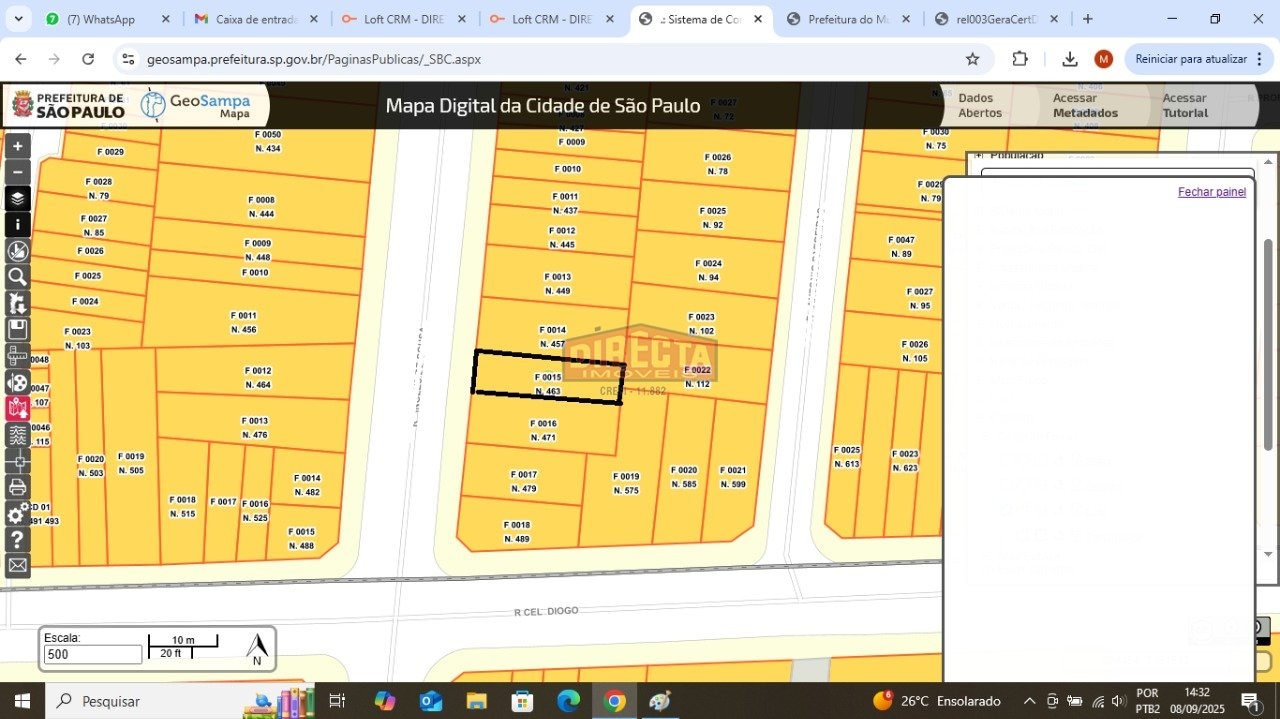
Task: Open the magnifier search tool
Action: pyautogui.click(x=17, y=277)
